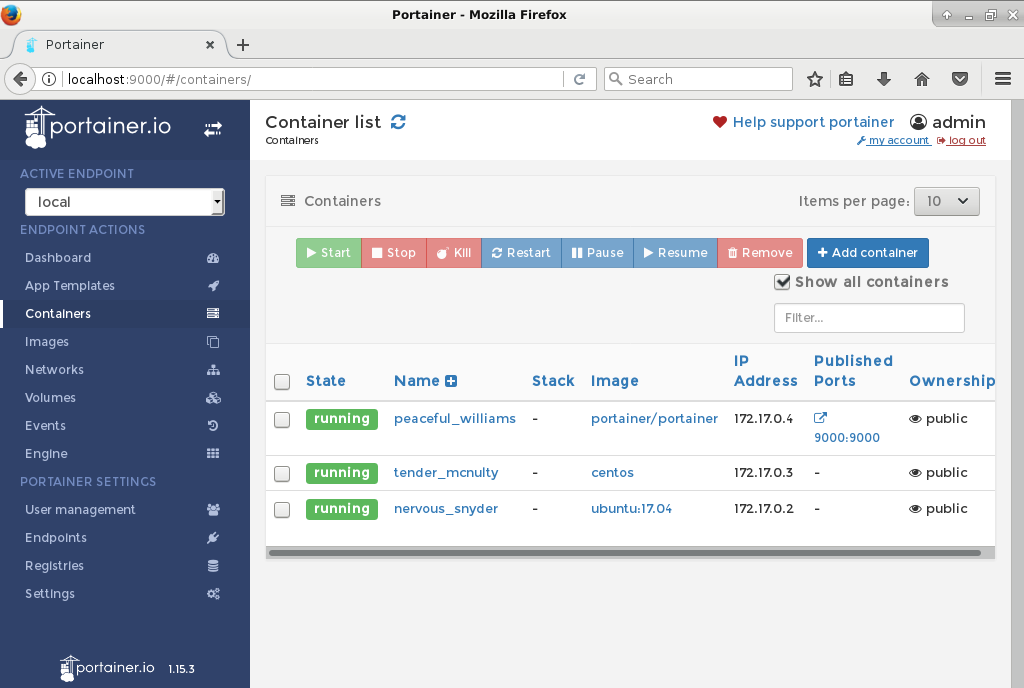This screenshot has height=688, width=1024.
Task: Sort table by State column header
Action: click(x=326, y=381)
